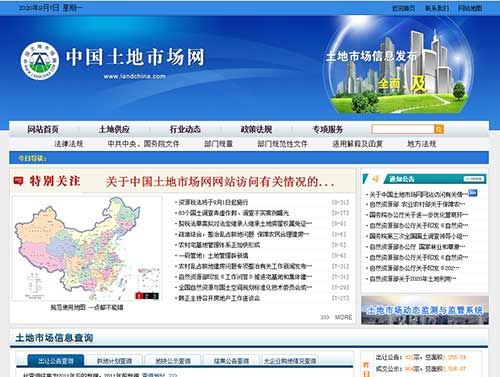Select the 法律法规 submenu link
The width and height of the screenshot is (500, 377).
69,144
